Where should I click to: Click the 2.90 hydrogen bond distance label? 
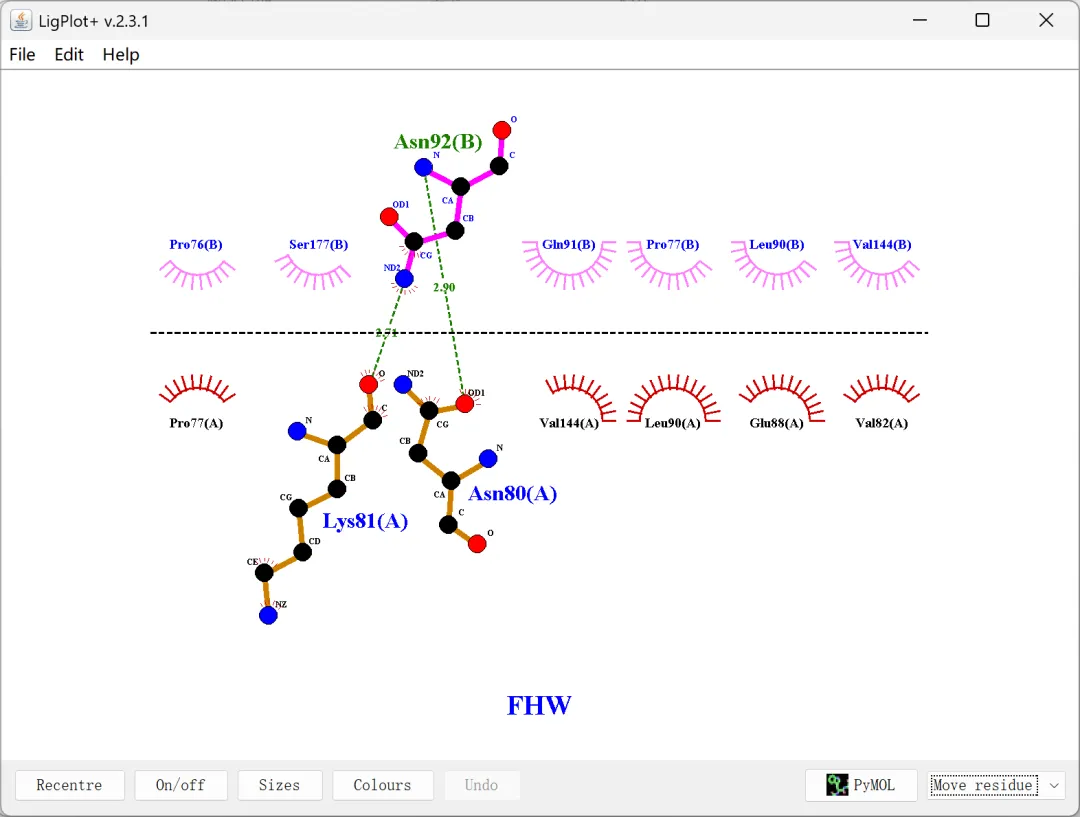click(444, 287)
